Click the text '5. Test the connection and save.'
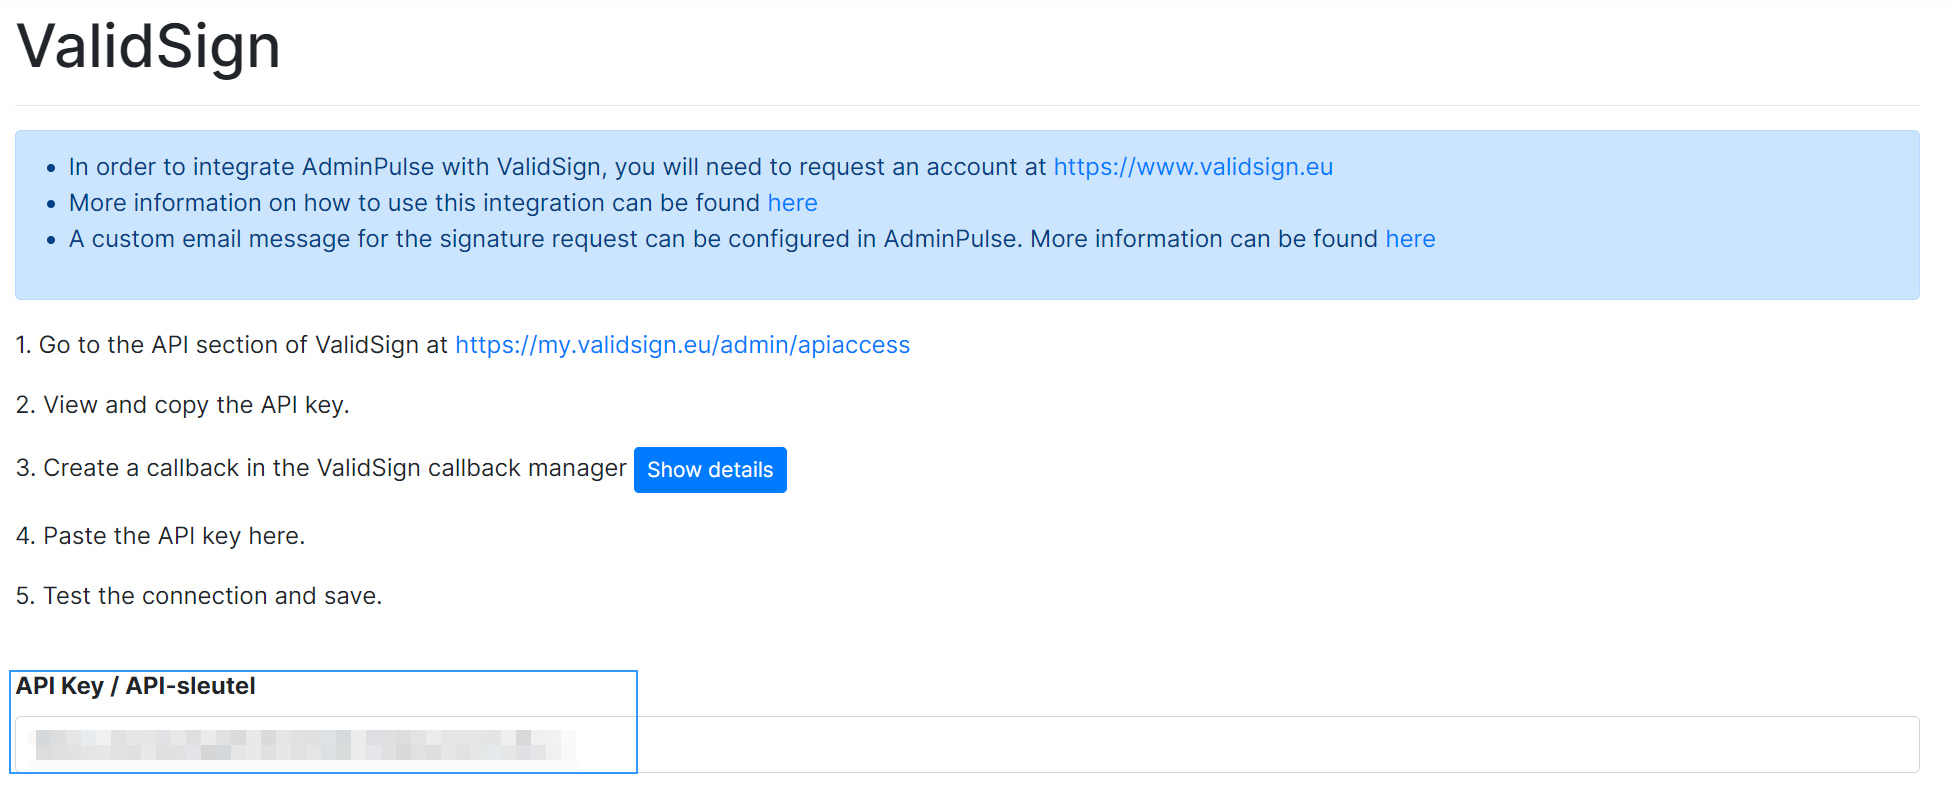The width and height of the screenshot is (1956, 786). point(199,596)
